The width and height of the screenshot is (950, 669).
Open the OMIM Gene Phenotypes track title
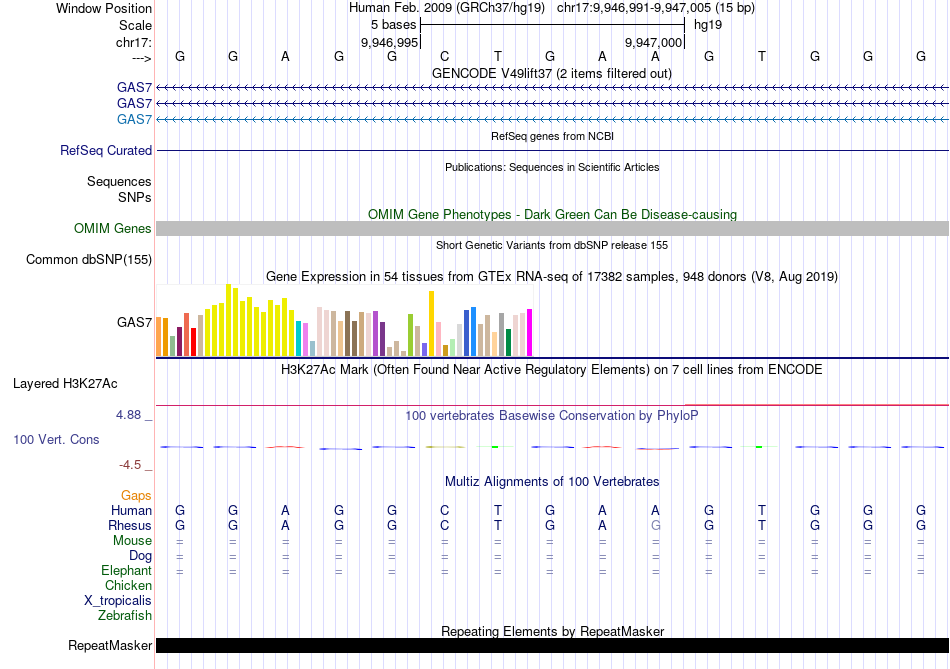click(x=552, y=214)
